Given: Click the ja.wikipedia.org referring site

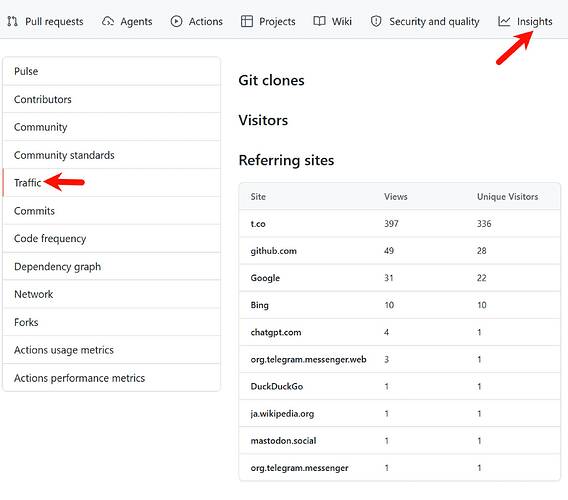Looking at the screenshot, I should coord(282,414).
